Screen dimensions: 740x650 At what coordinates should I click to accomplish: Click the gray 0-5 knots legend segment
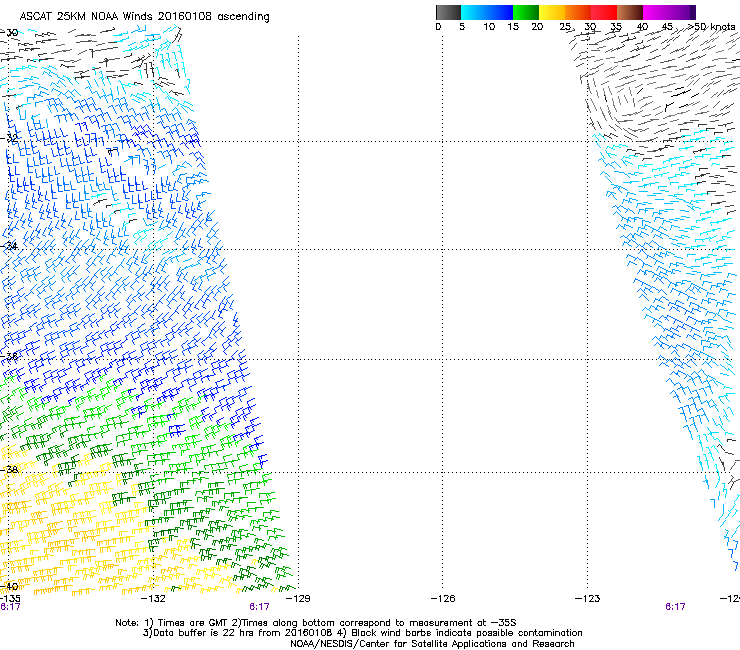click(448, 12)
